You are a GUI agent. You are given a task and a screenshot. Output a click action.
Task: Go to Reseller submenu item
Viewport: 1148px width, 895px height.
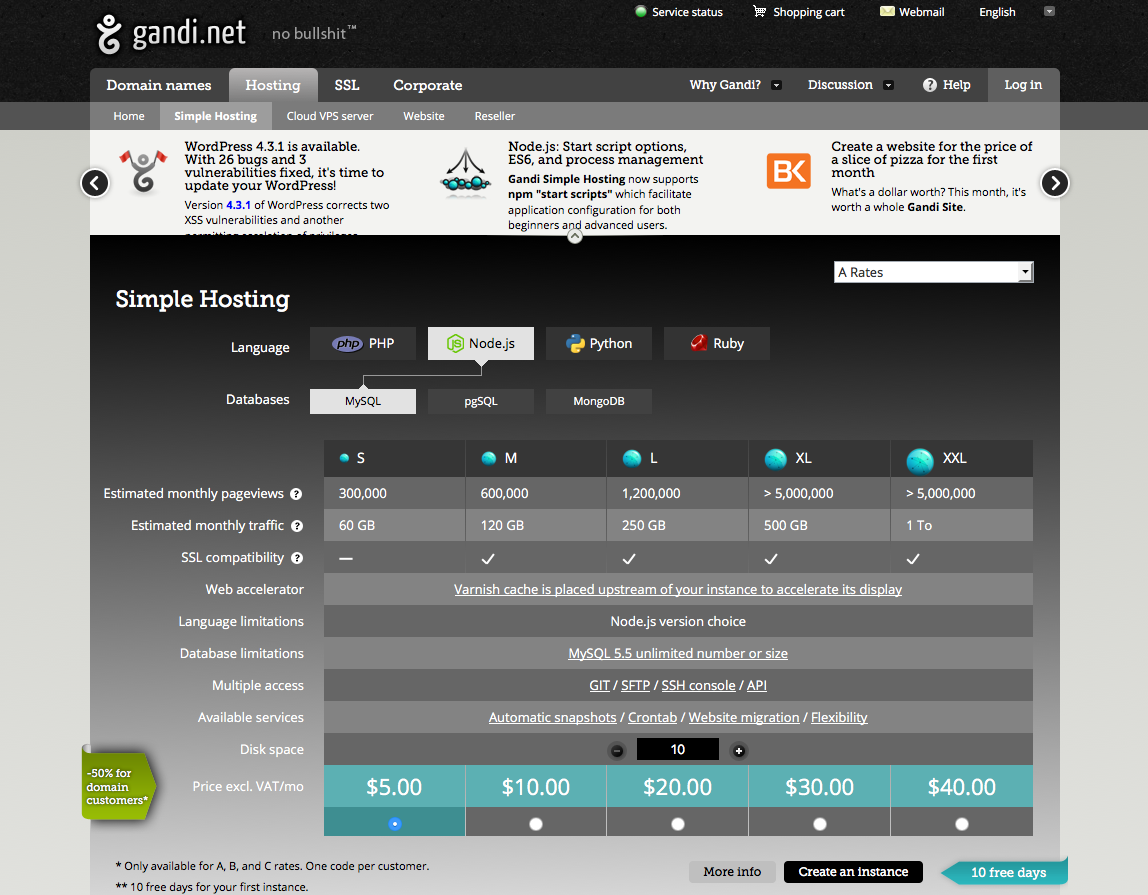[495, 116]
